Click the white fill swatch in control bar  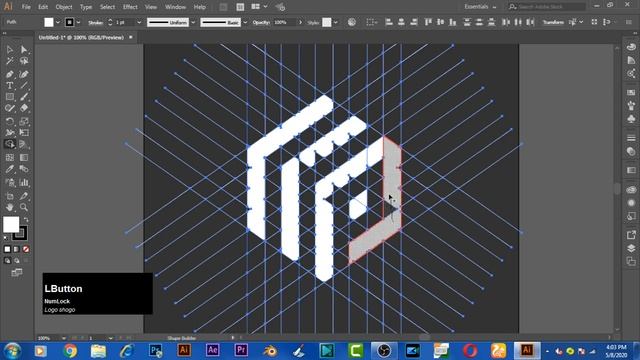pyautogui.click(x=49, y=22)
